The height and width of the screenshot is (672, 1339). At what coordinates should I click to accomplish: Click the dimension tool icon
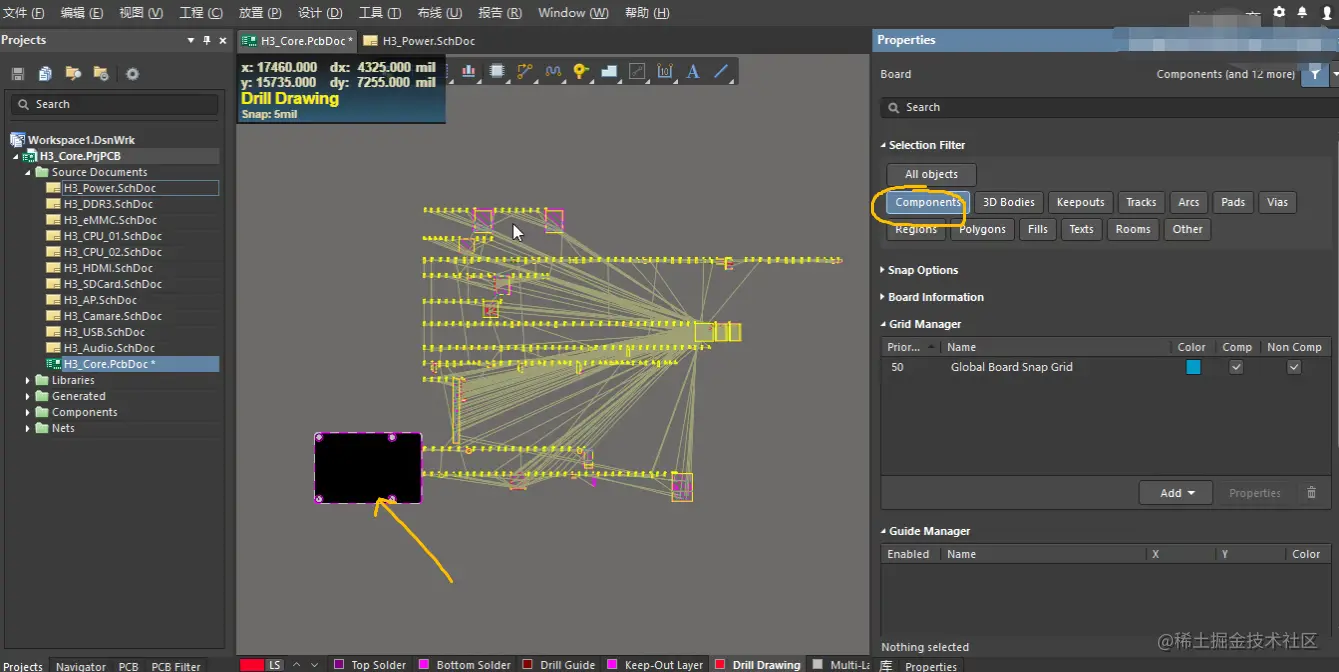click(x=664, y=71)
